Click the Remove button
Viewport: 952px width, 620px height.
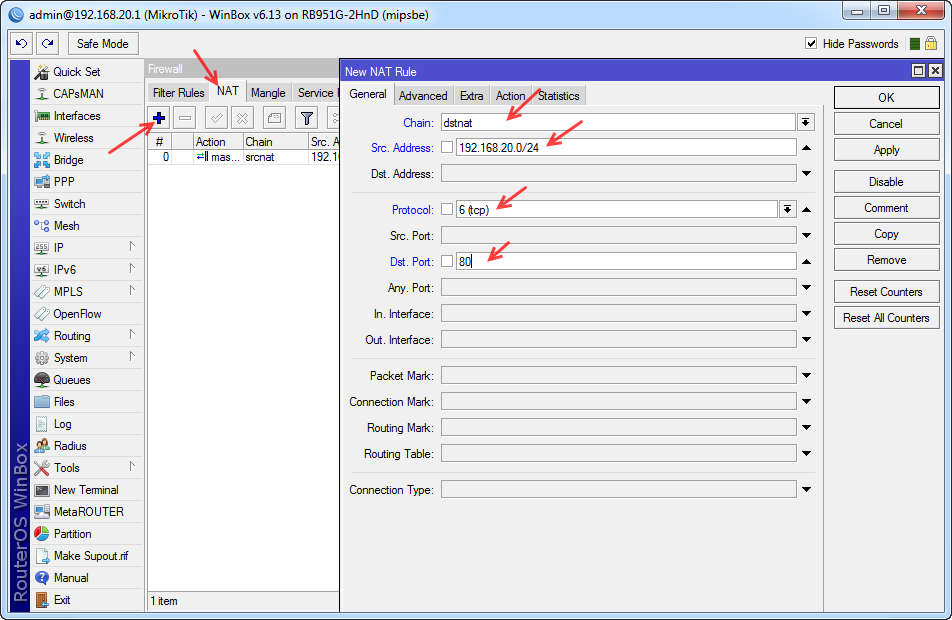(x=886, y=260)
